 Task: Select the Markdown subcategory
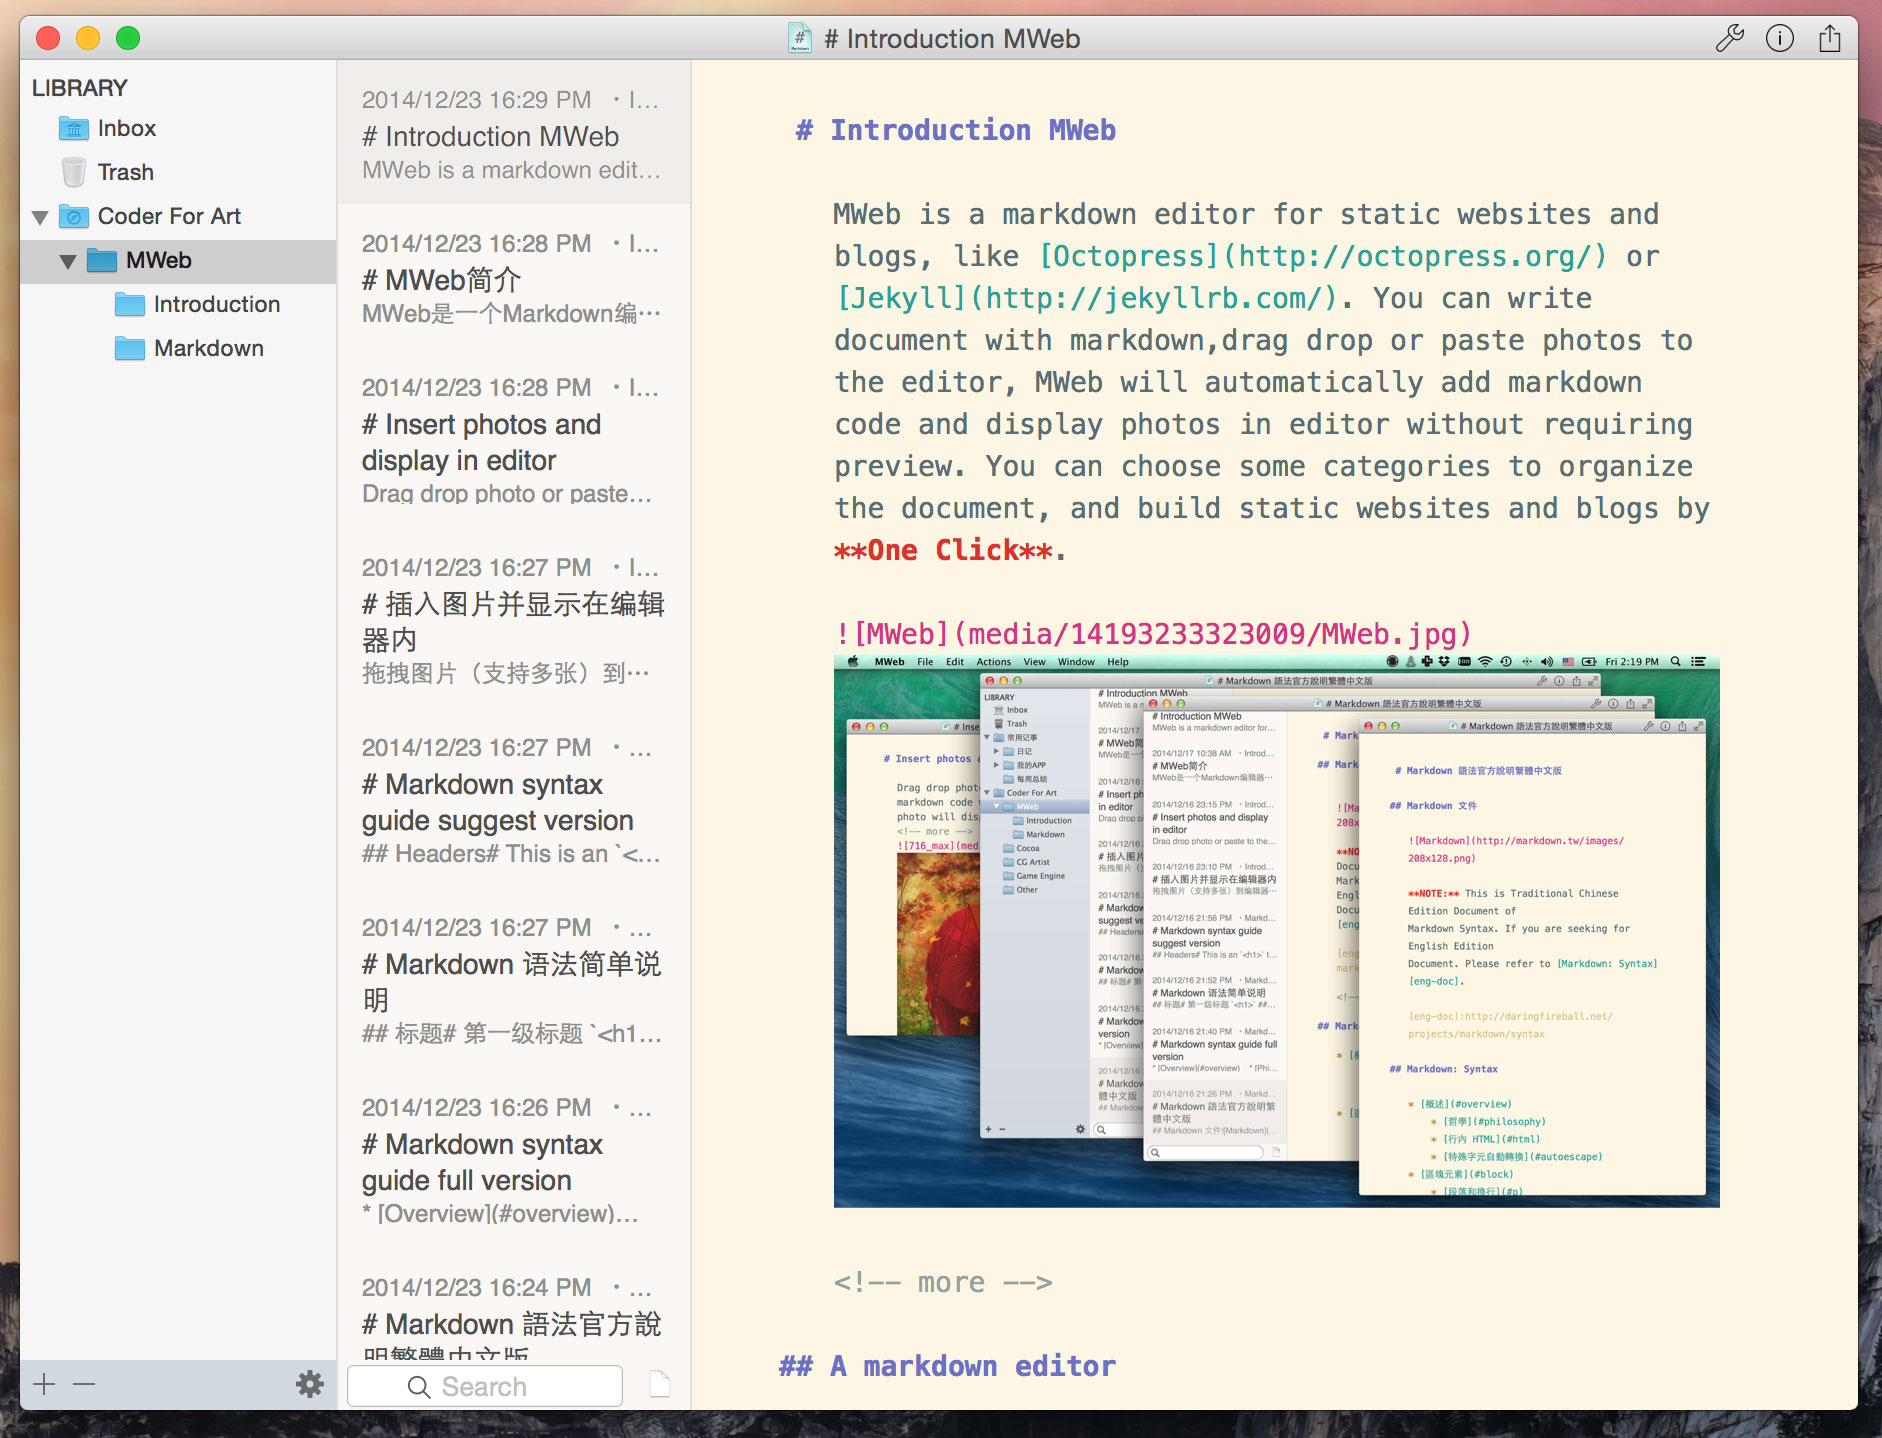point(178,348)
